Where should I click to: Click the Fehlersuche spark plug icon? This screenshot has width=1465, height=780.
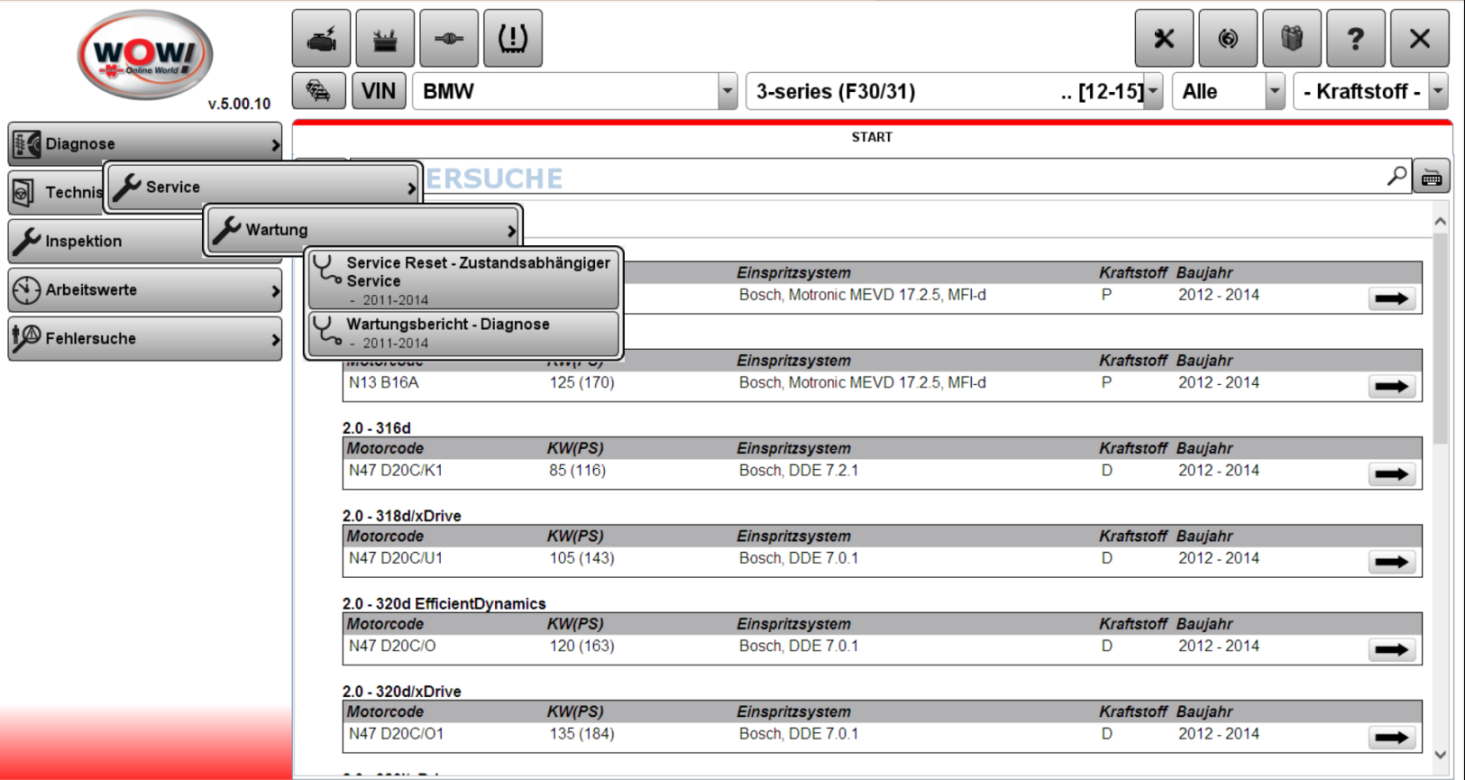tap(27, 339)
